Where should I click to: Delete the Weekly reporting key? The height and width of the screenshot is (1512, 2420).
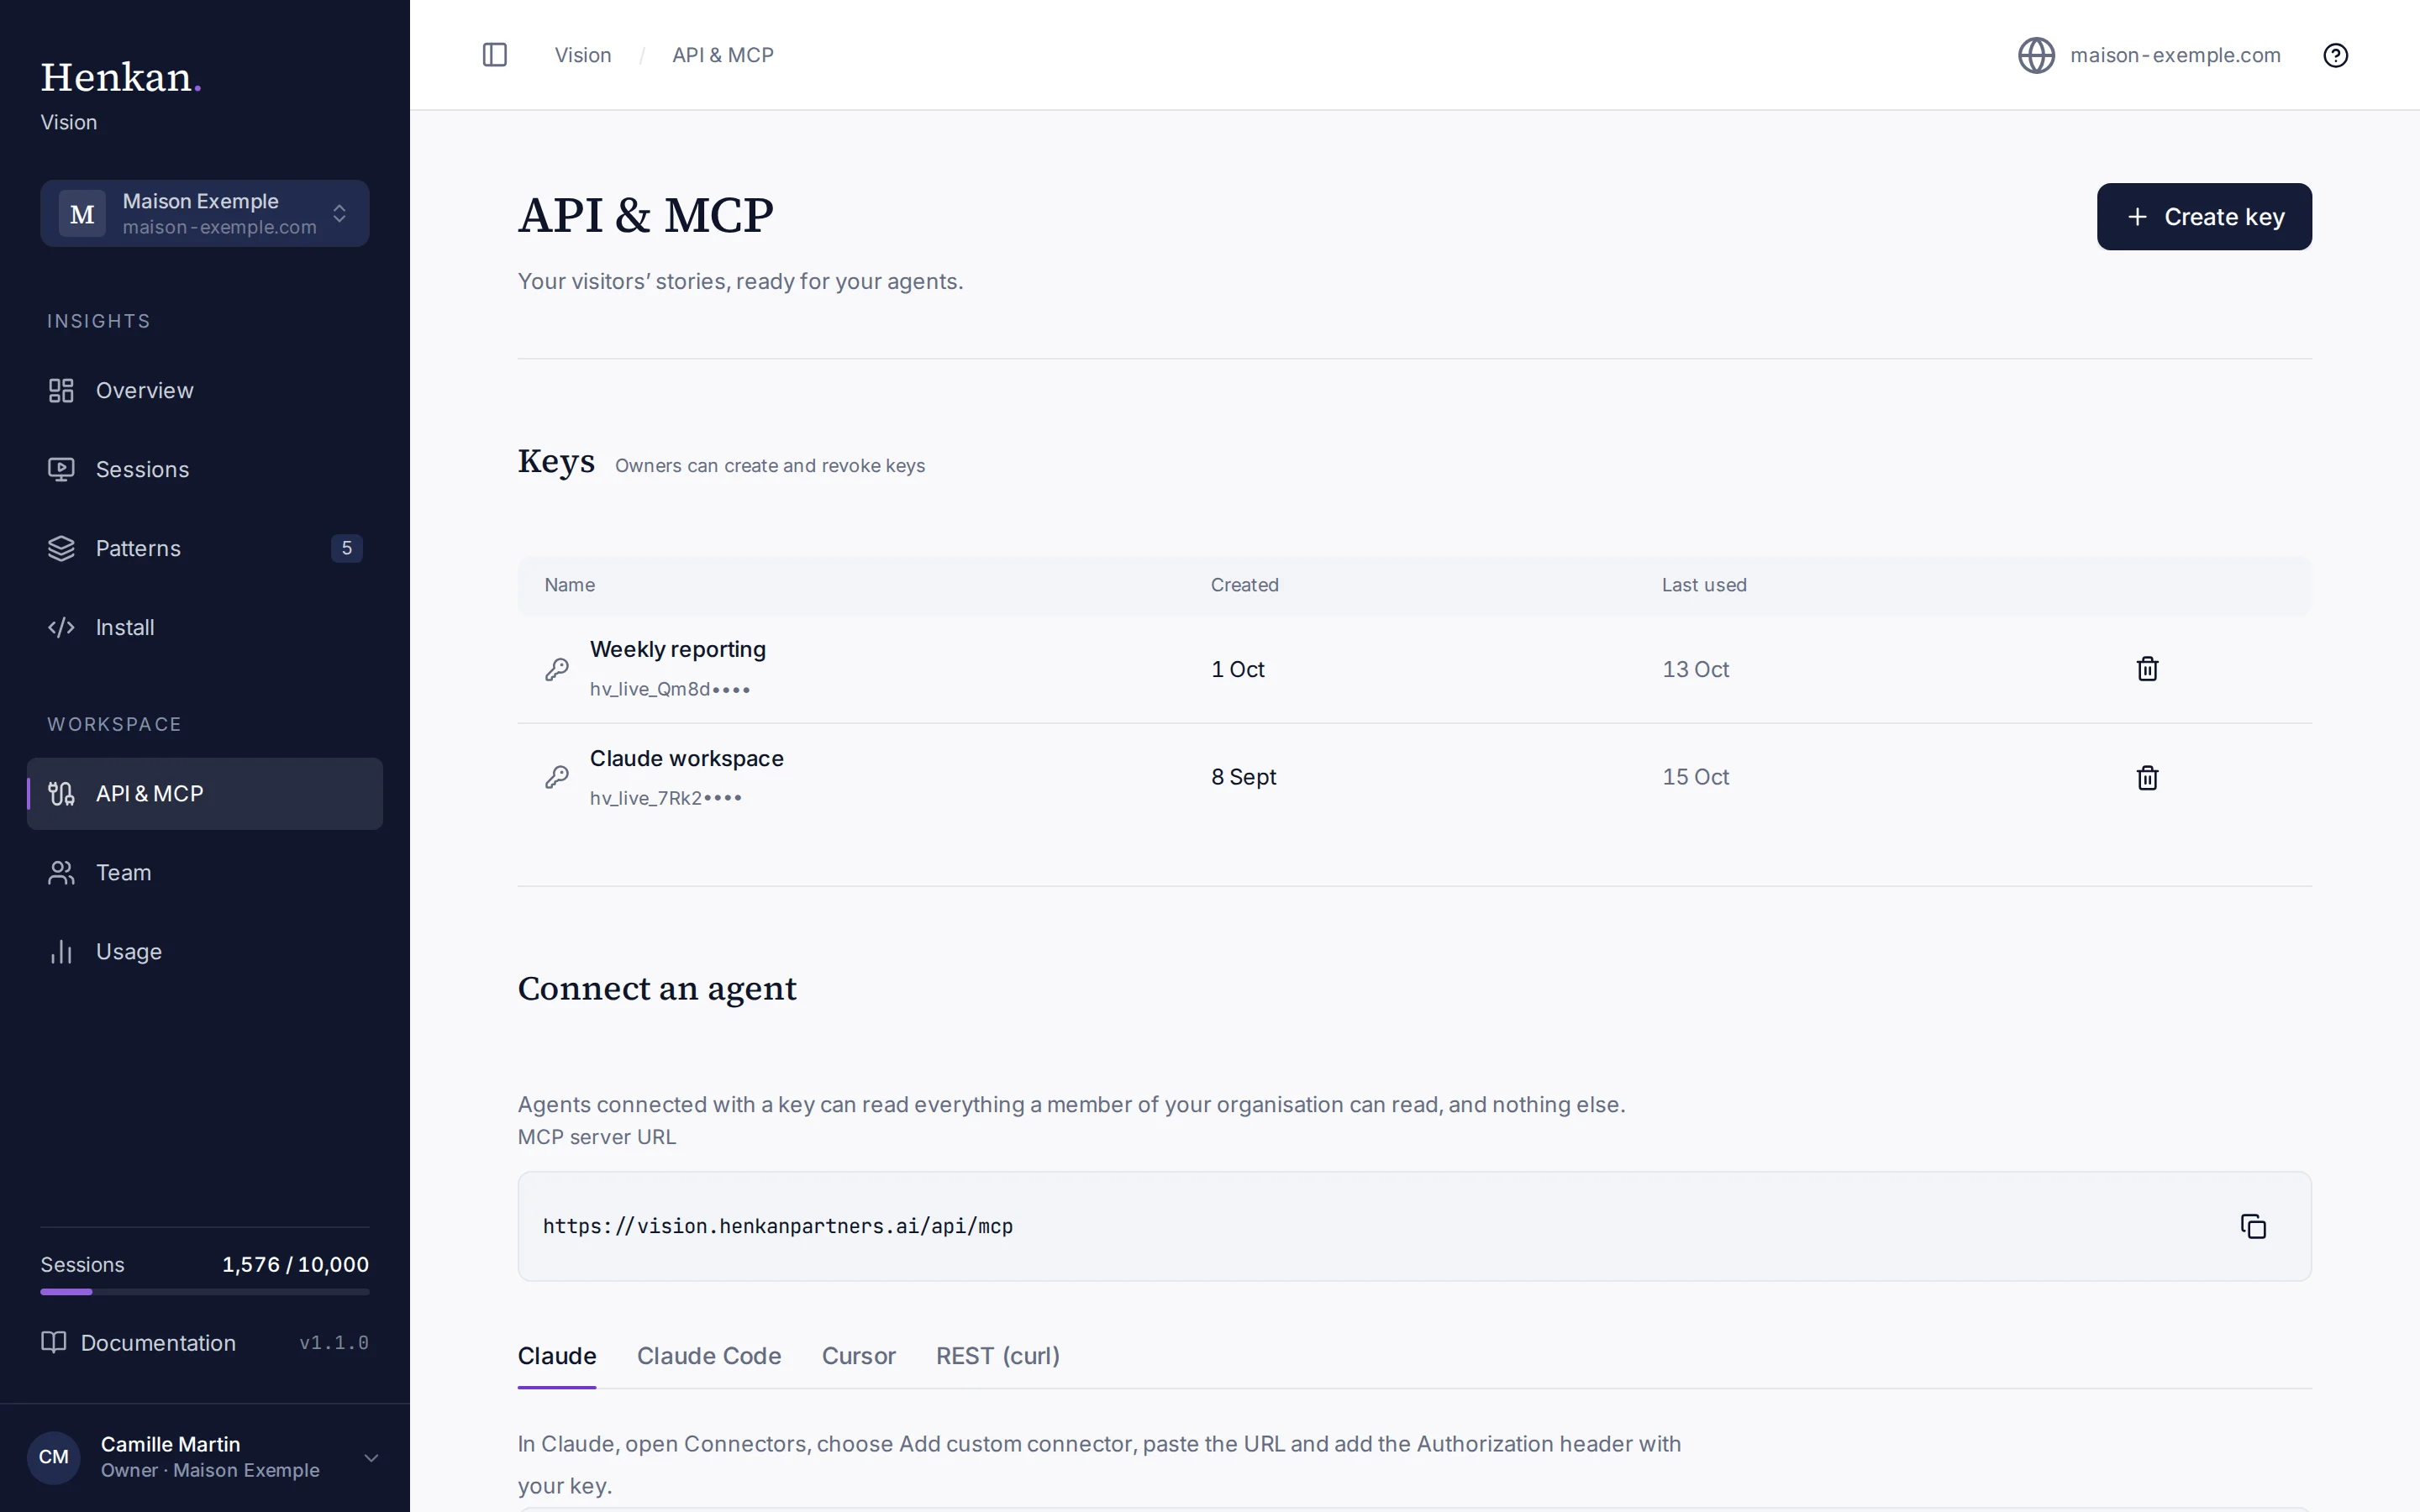point(2147,669)
